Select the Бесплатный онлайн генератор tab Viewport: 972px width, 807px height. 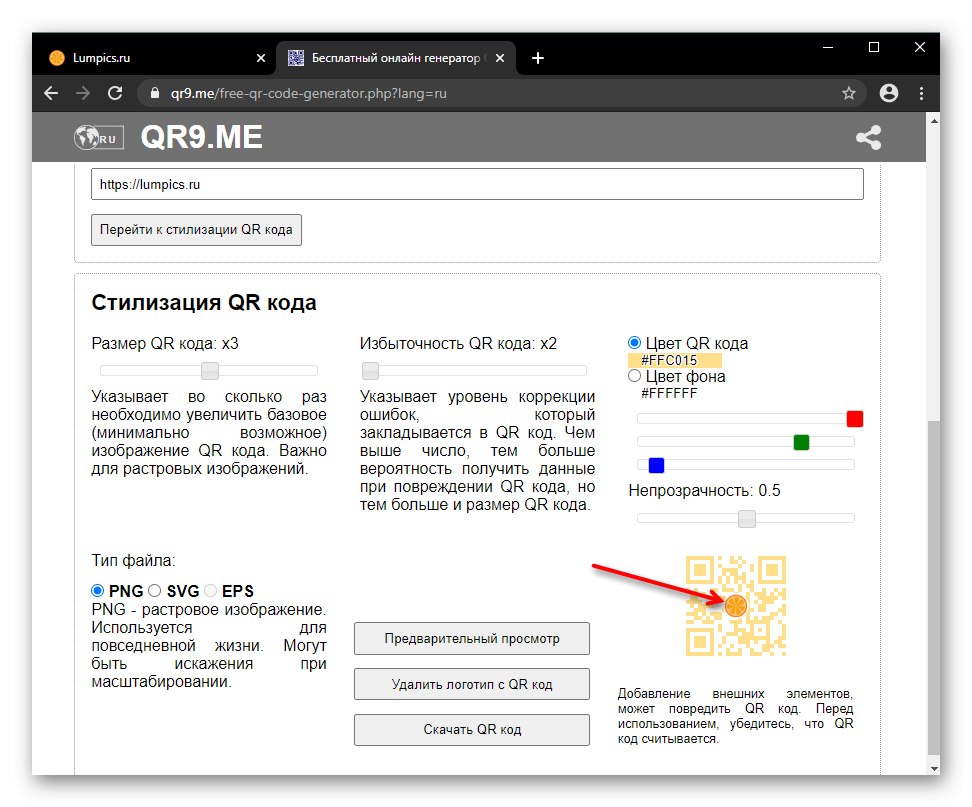click(397, 58)
